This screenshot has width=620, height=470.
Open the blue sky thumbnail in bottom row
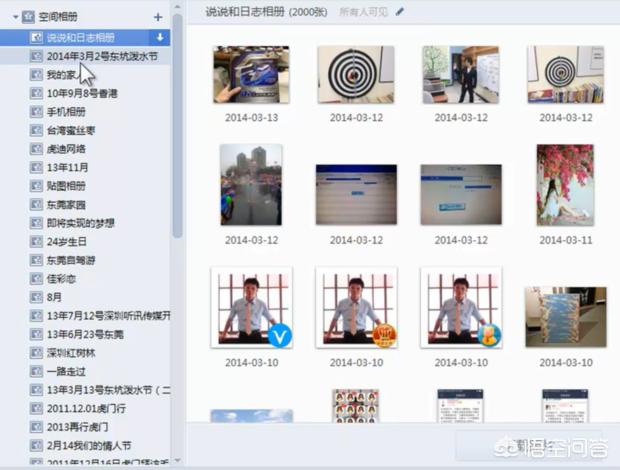click(251, 416)
